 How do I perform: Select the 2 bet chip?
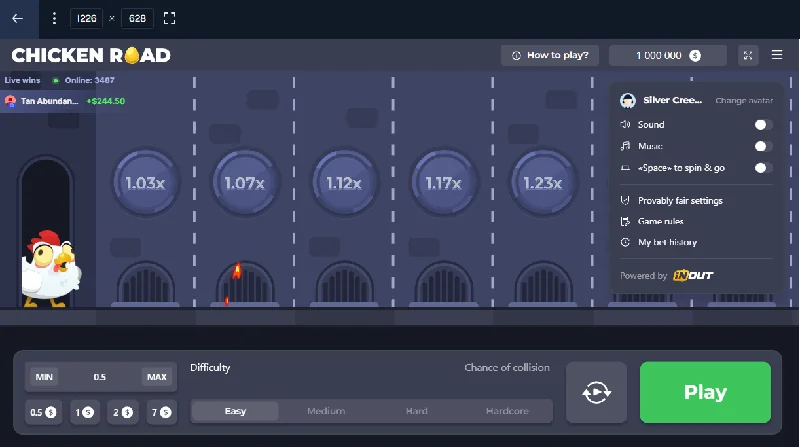point(123,412)
